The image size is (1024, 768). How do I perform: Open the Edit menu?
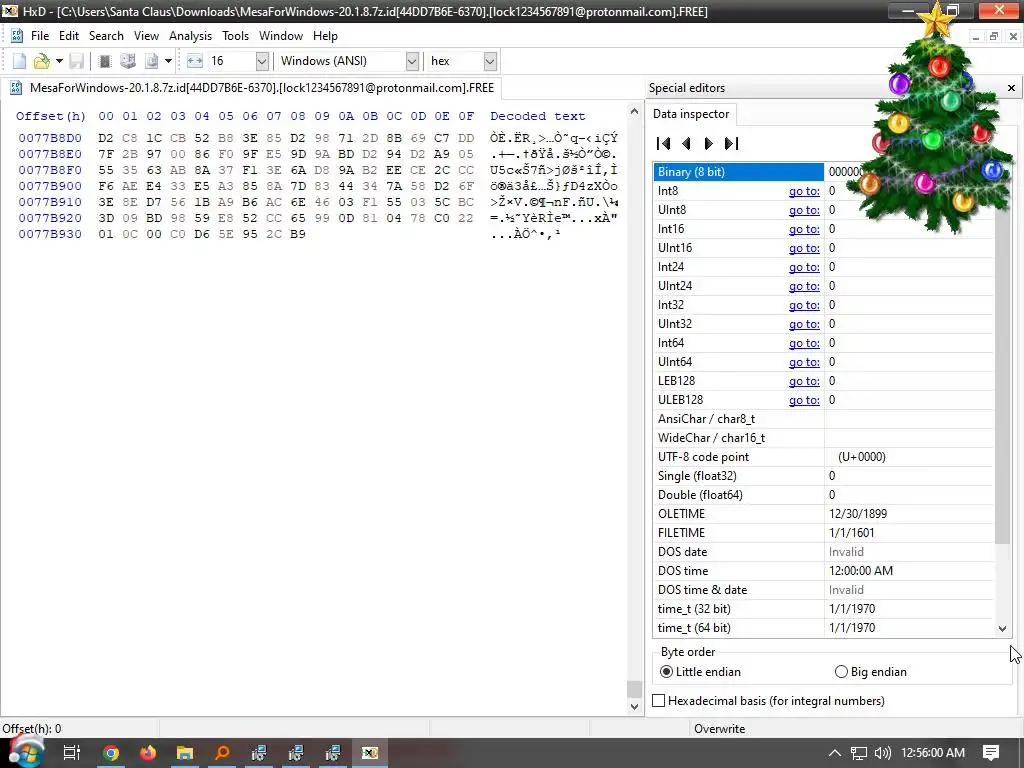69,36
